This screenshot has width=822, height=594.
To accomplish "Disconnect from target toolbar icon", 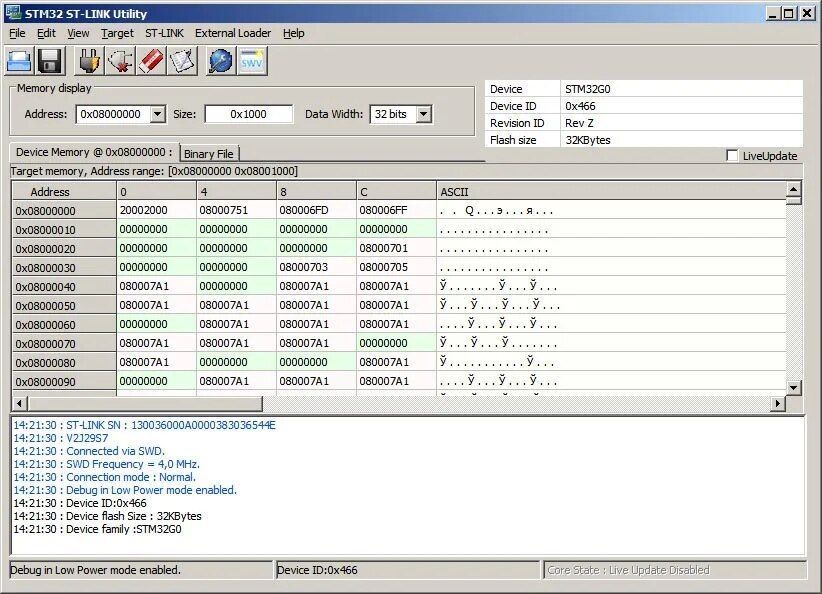I will pyautogui.click(x=120, y=61).
